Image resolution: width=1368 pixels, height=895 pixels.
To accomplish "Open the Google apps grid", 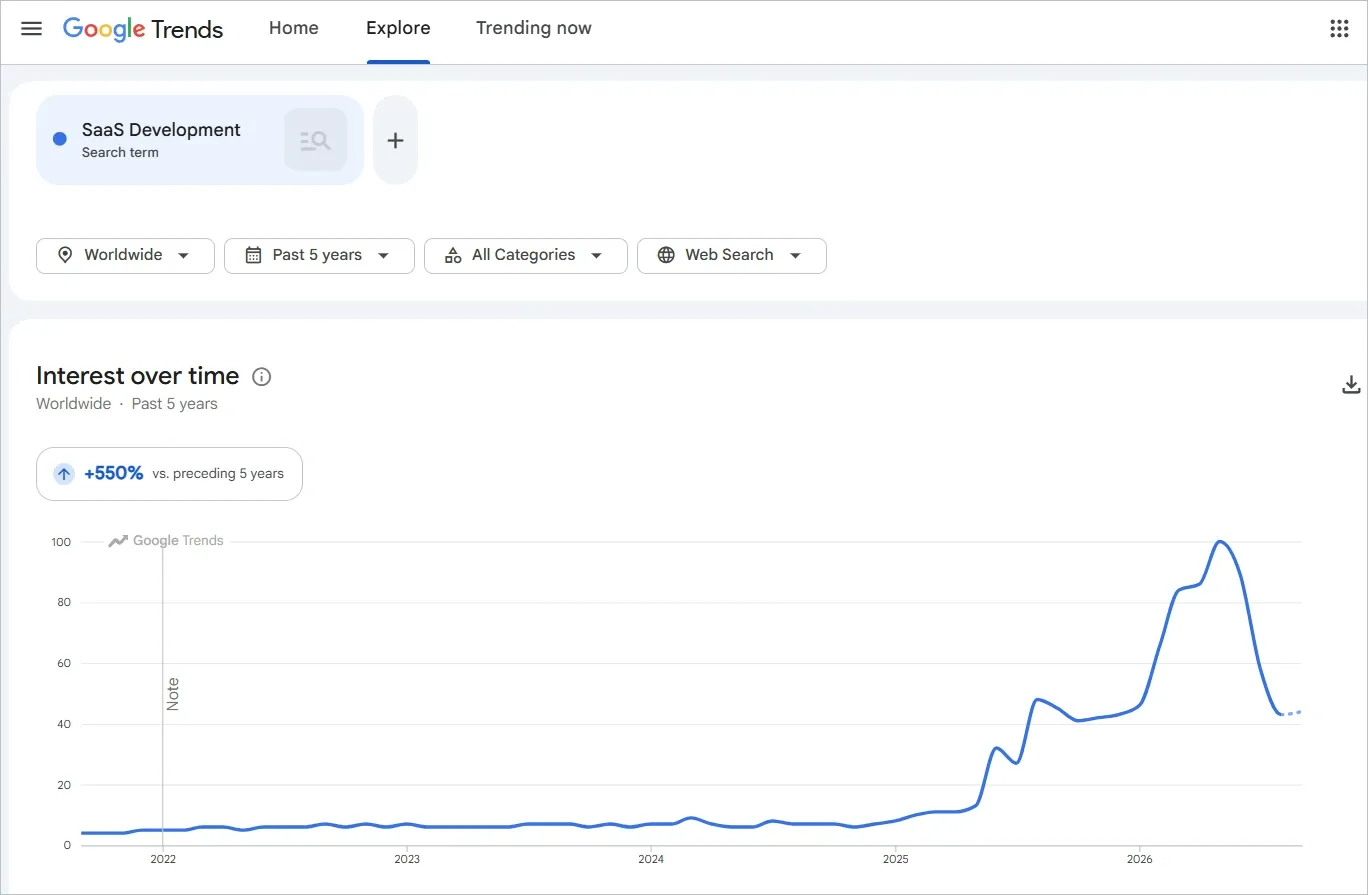I will pos(1339,29).
